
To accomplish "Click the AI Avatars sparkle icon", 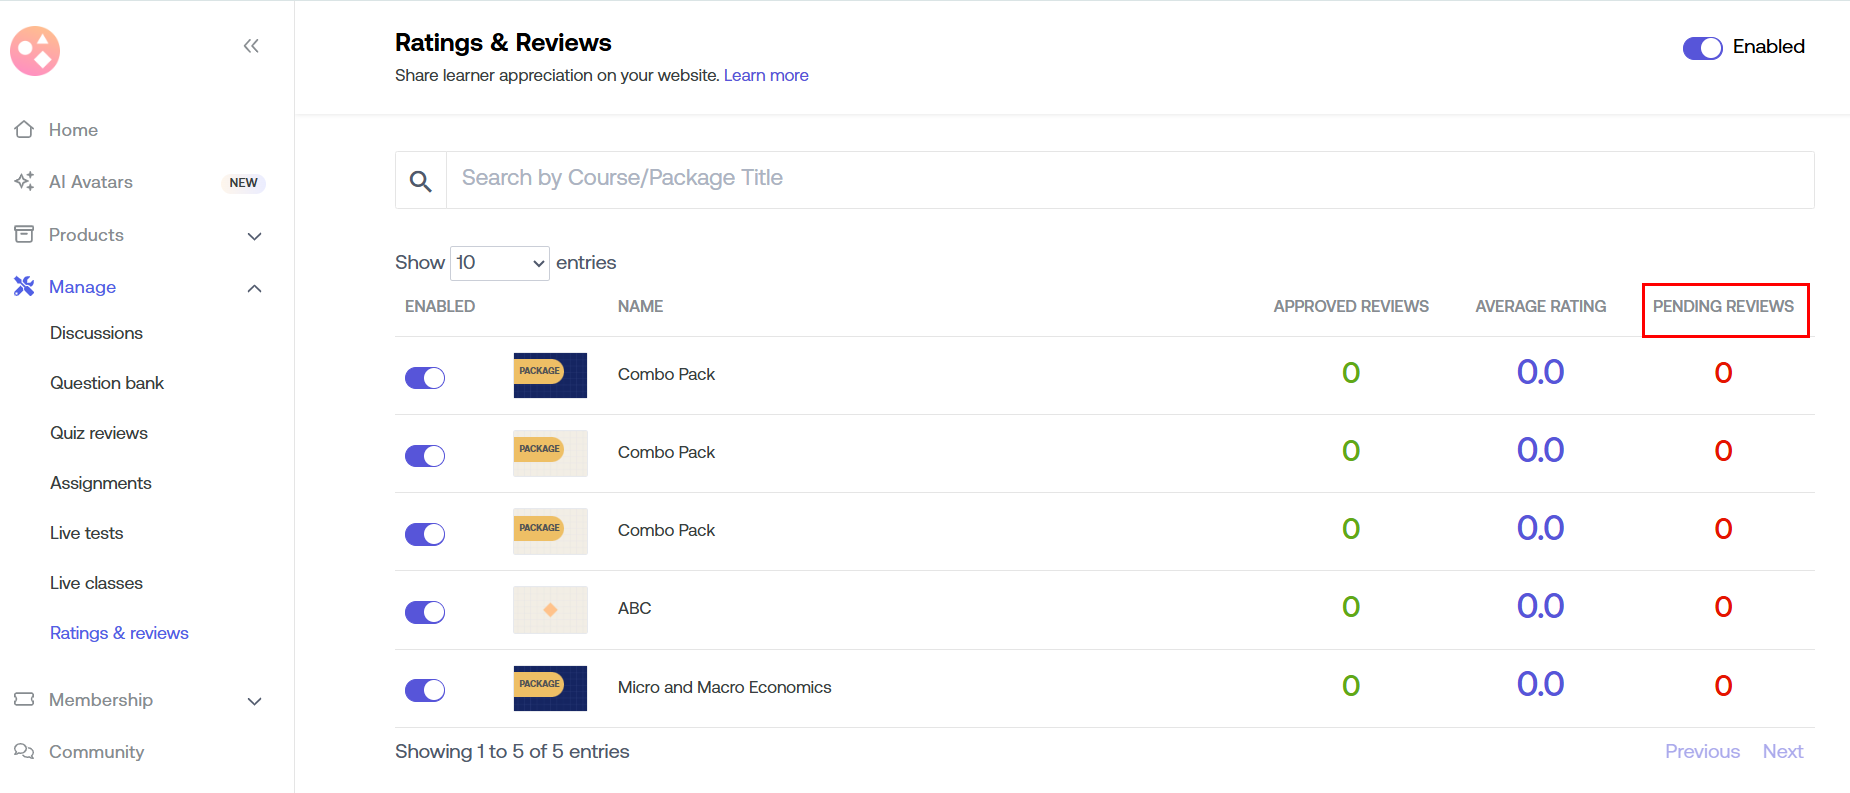I will [x=24, y=182].
